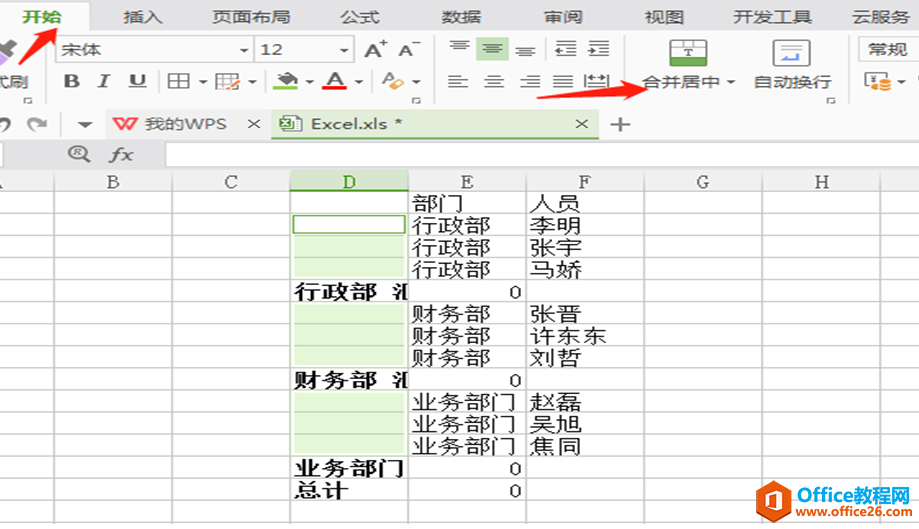Viewport: 919px width, 529px height.
Task: Click the fx insert function icon
Action: pos(121,155)
